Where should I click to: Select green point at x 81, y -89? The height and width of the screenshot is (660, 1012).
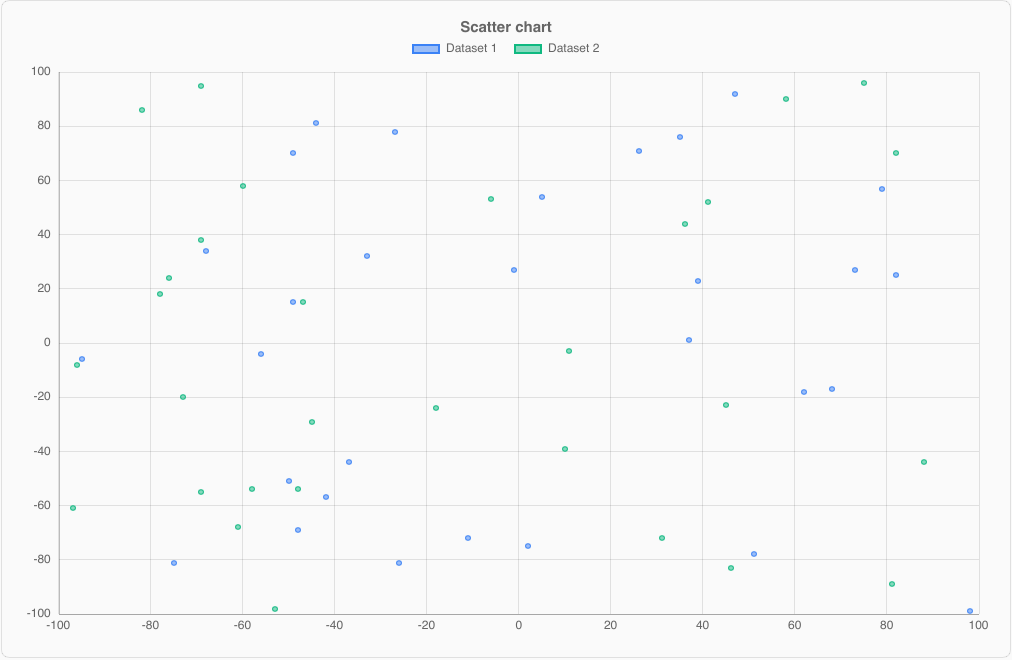891,585
